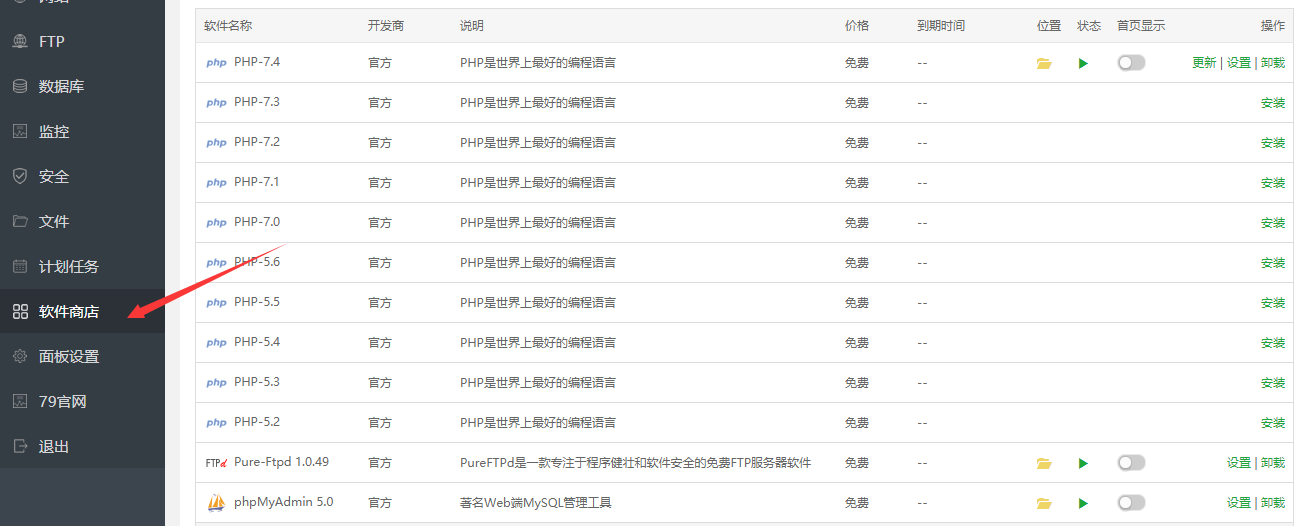
Task: Click 安装 in the PHP-5.4 row
Action: [1273, 343]
